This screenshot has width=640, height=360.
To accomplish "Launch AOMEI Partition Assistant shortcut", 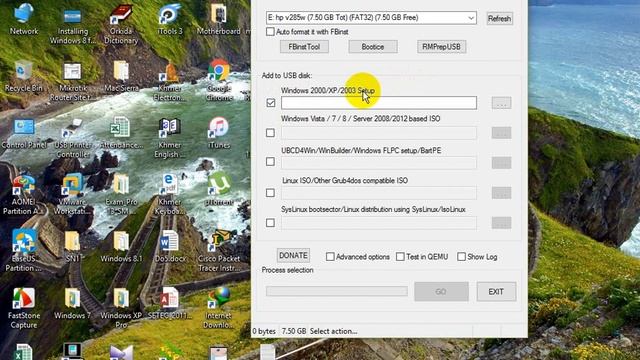I will pos(23,195).
